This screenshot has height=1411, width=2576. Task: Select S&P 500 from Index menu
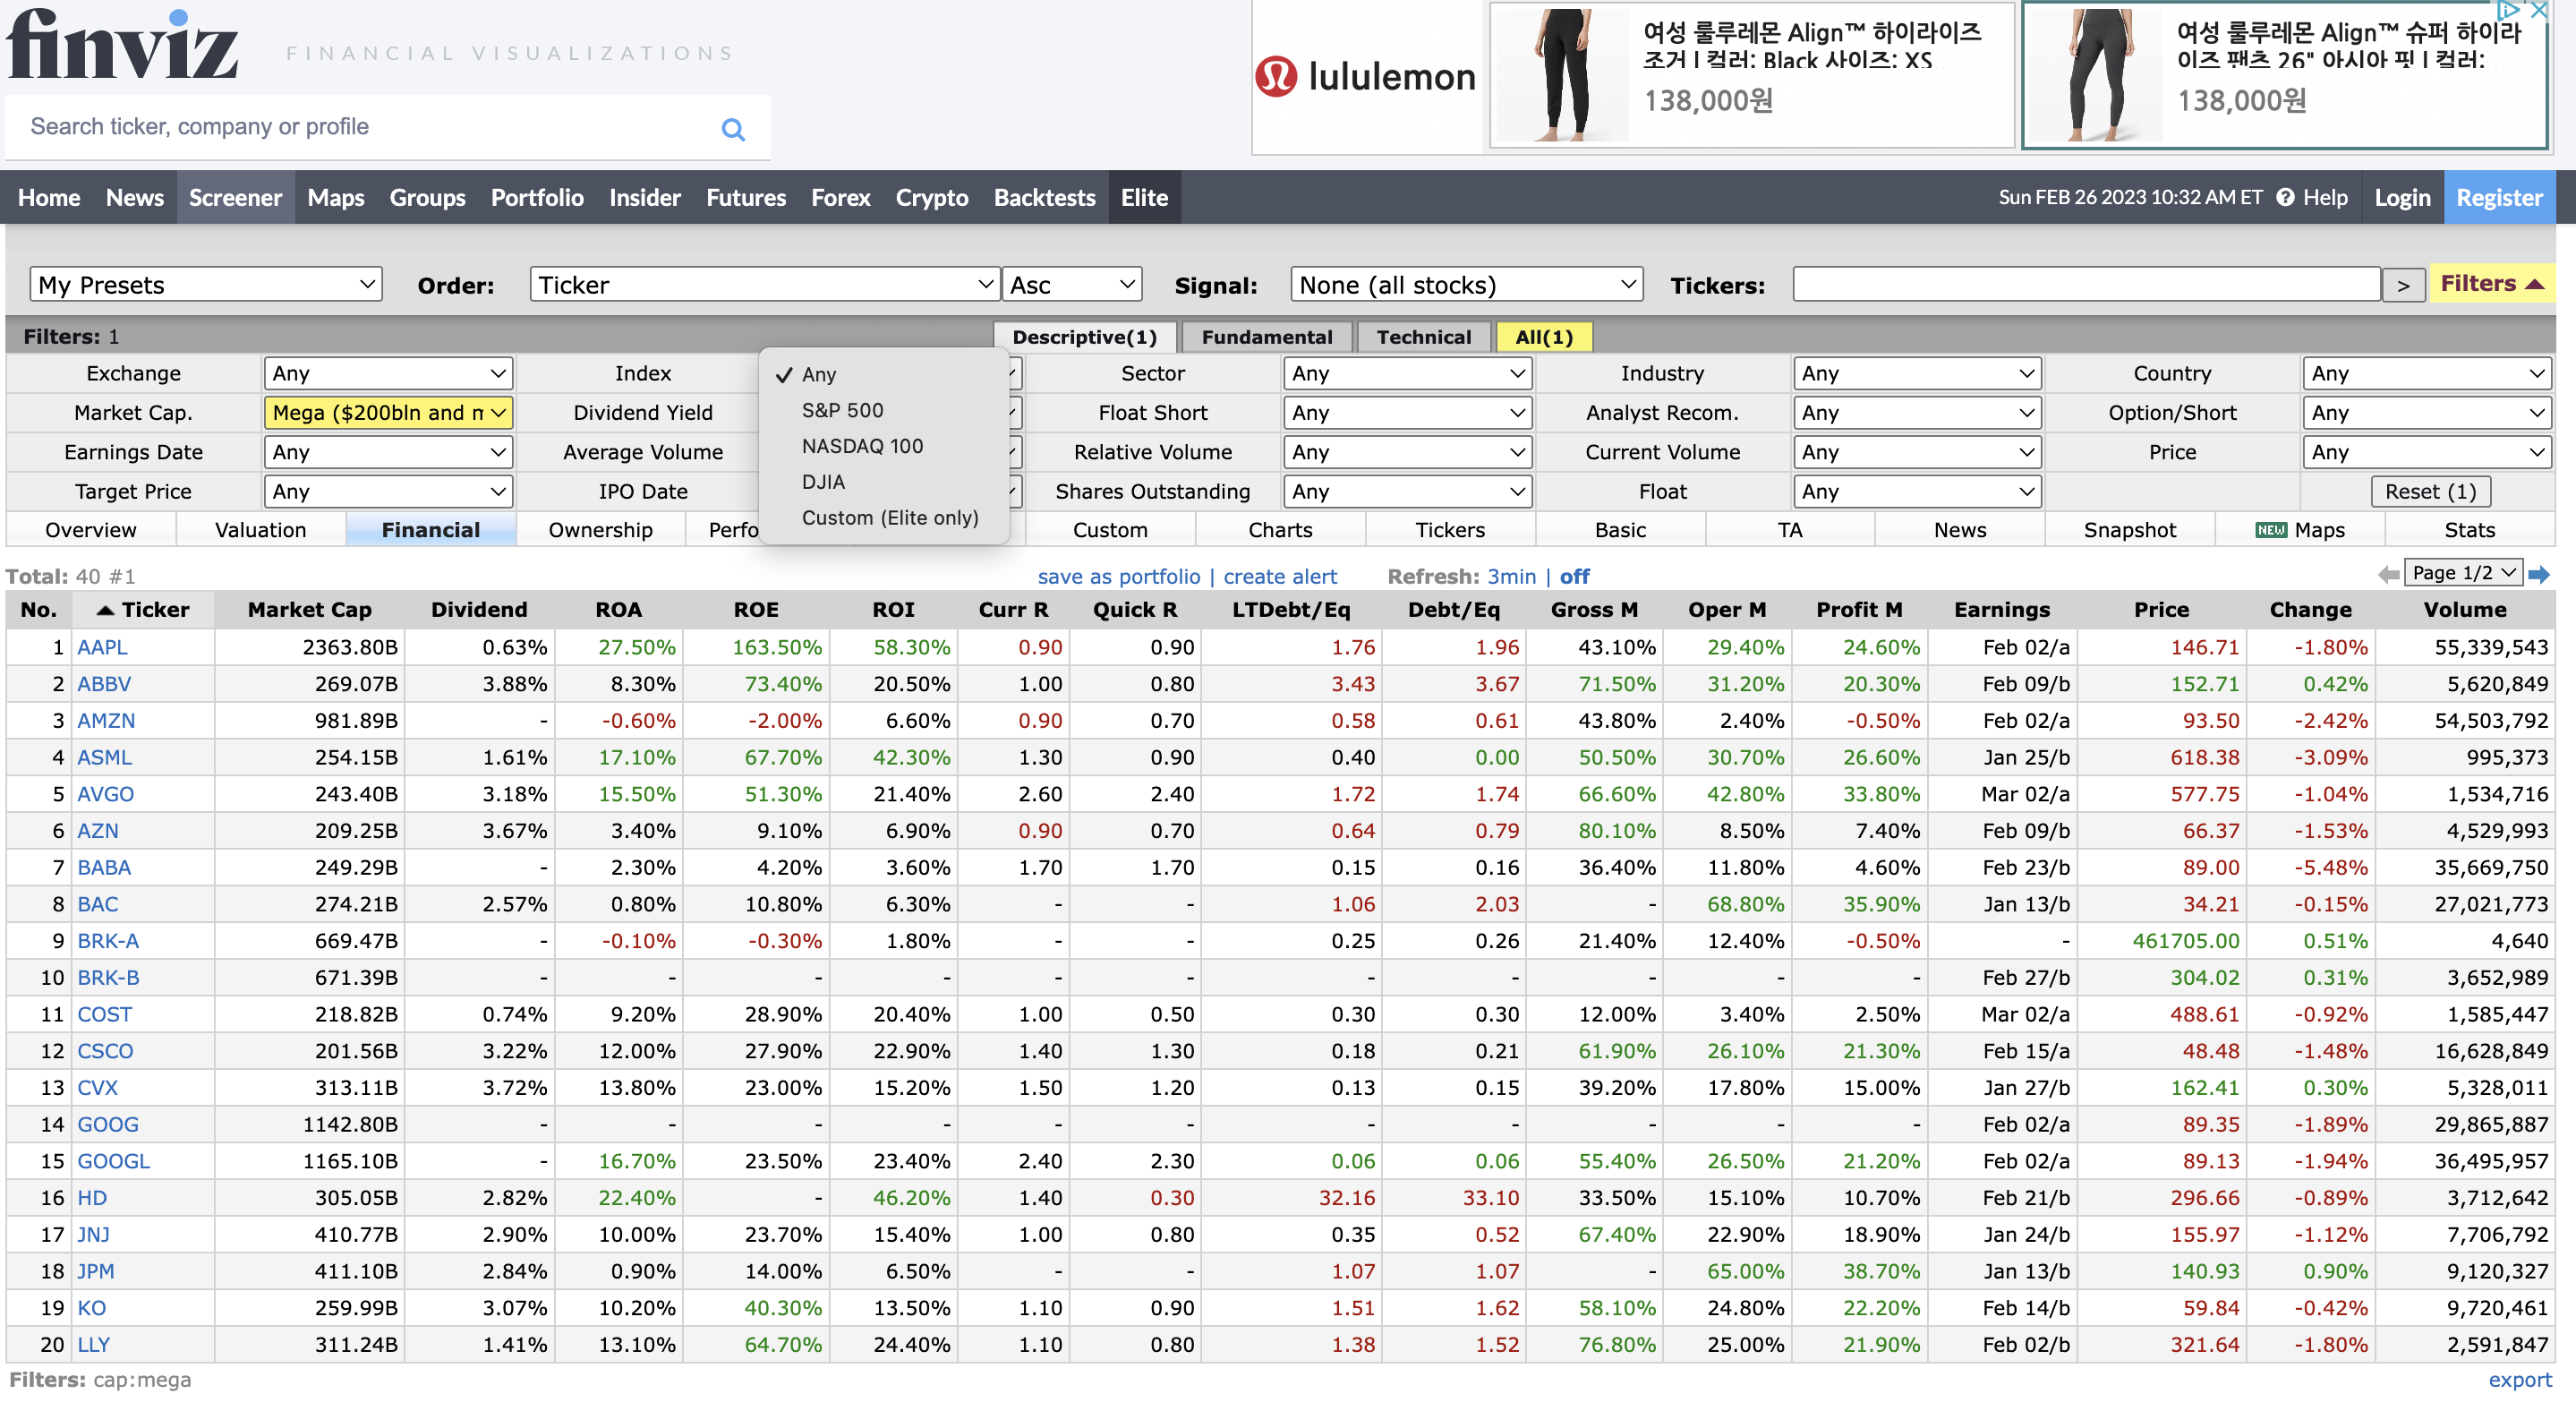pos(842,410)
